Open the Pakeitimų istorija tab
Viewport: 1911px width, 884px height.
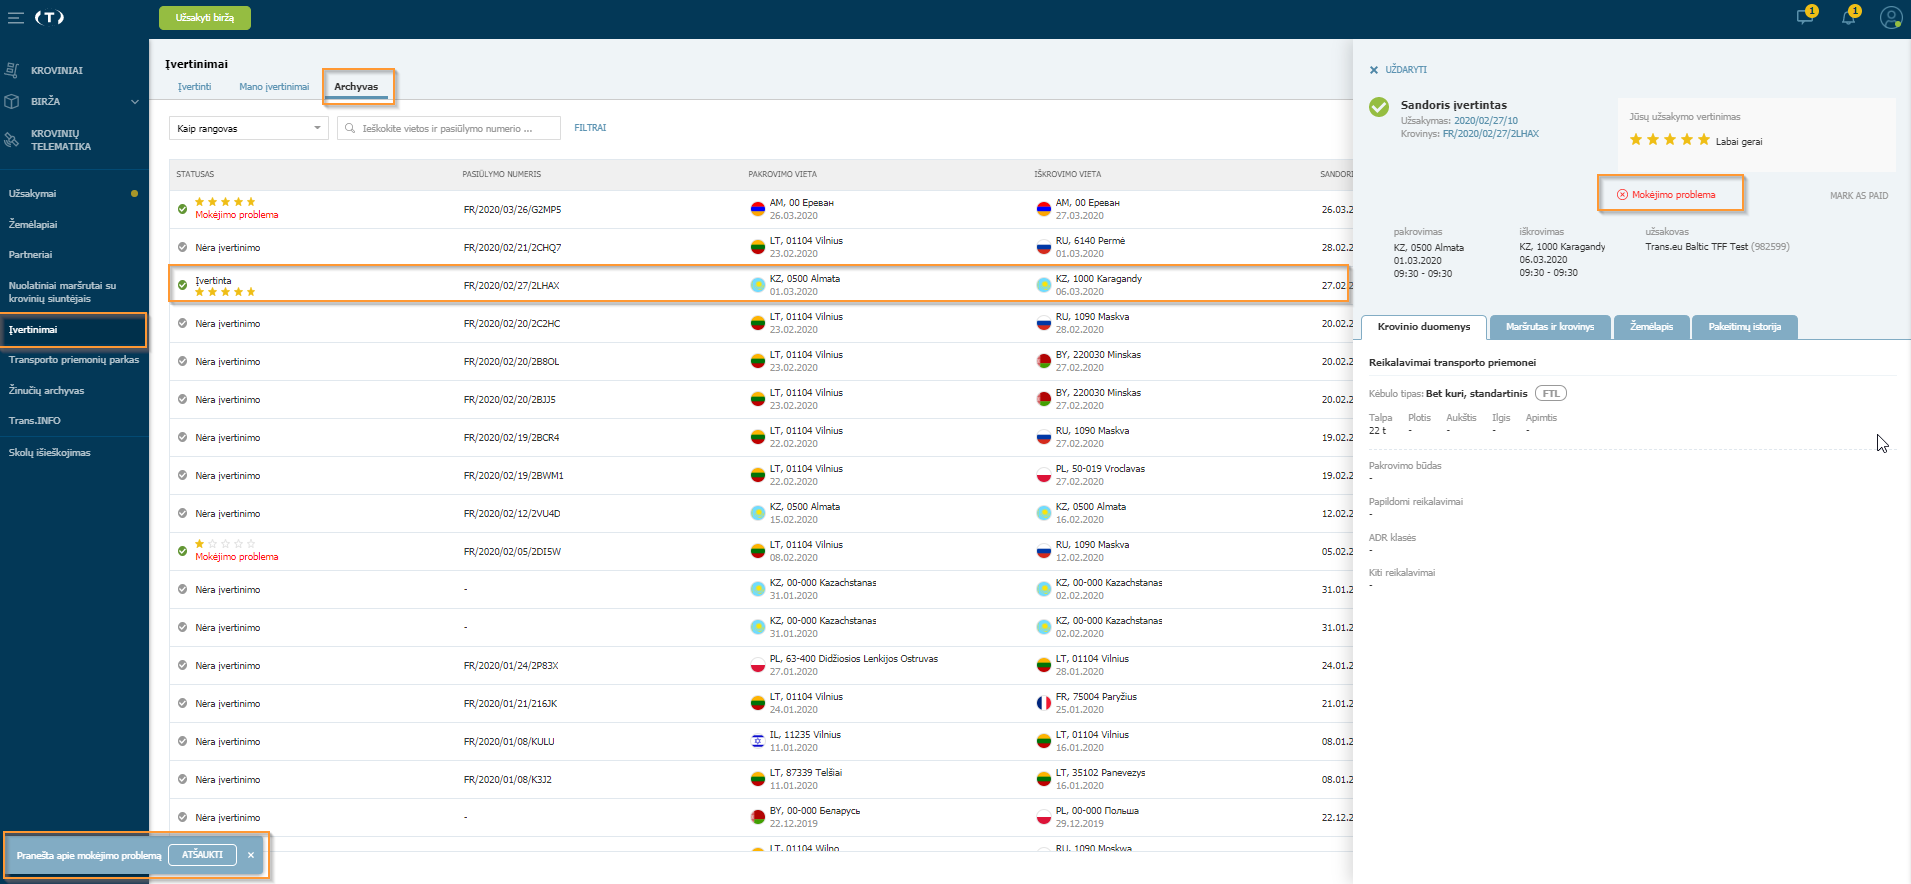click(x=1744, y=327)
